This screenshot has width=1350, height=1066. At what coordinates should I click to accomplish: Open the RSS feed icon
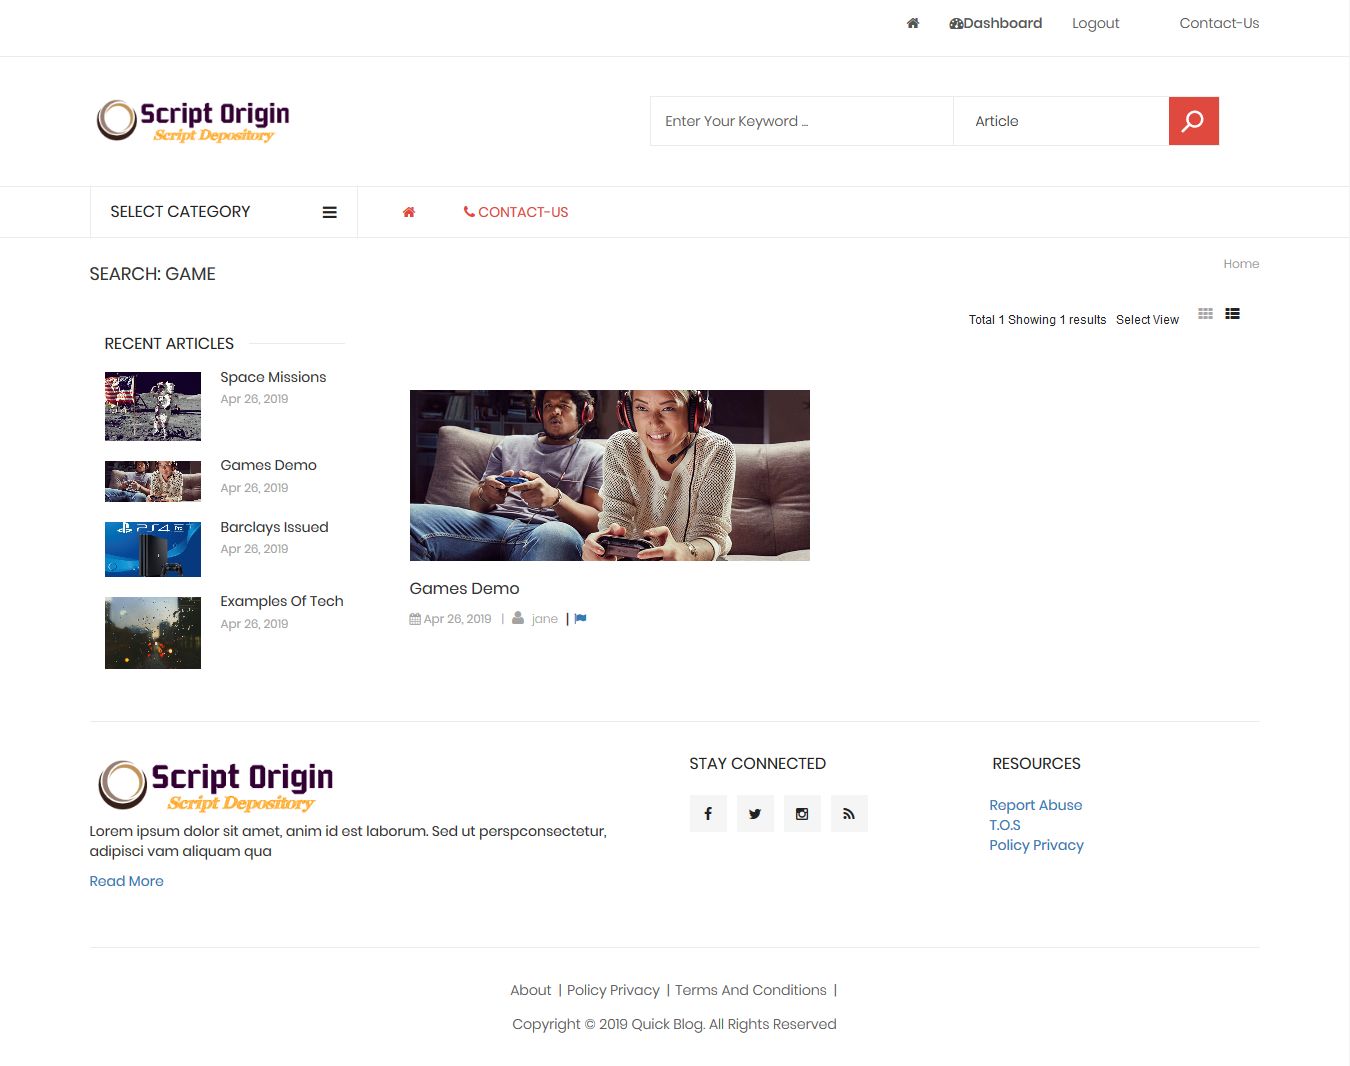[849, 814]
